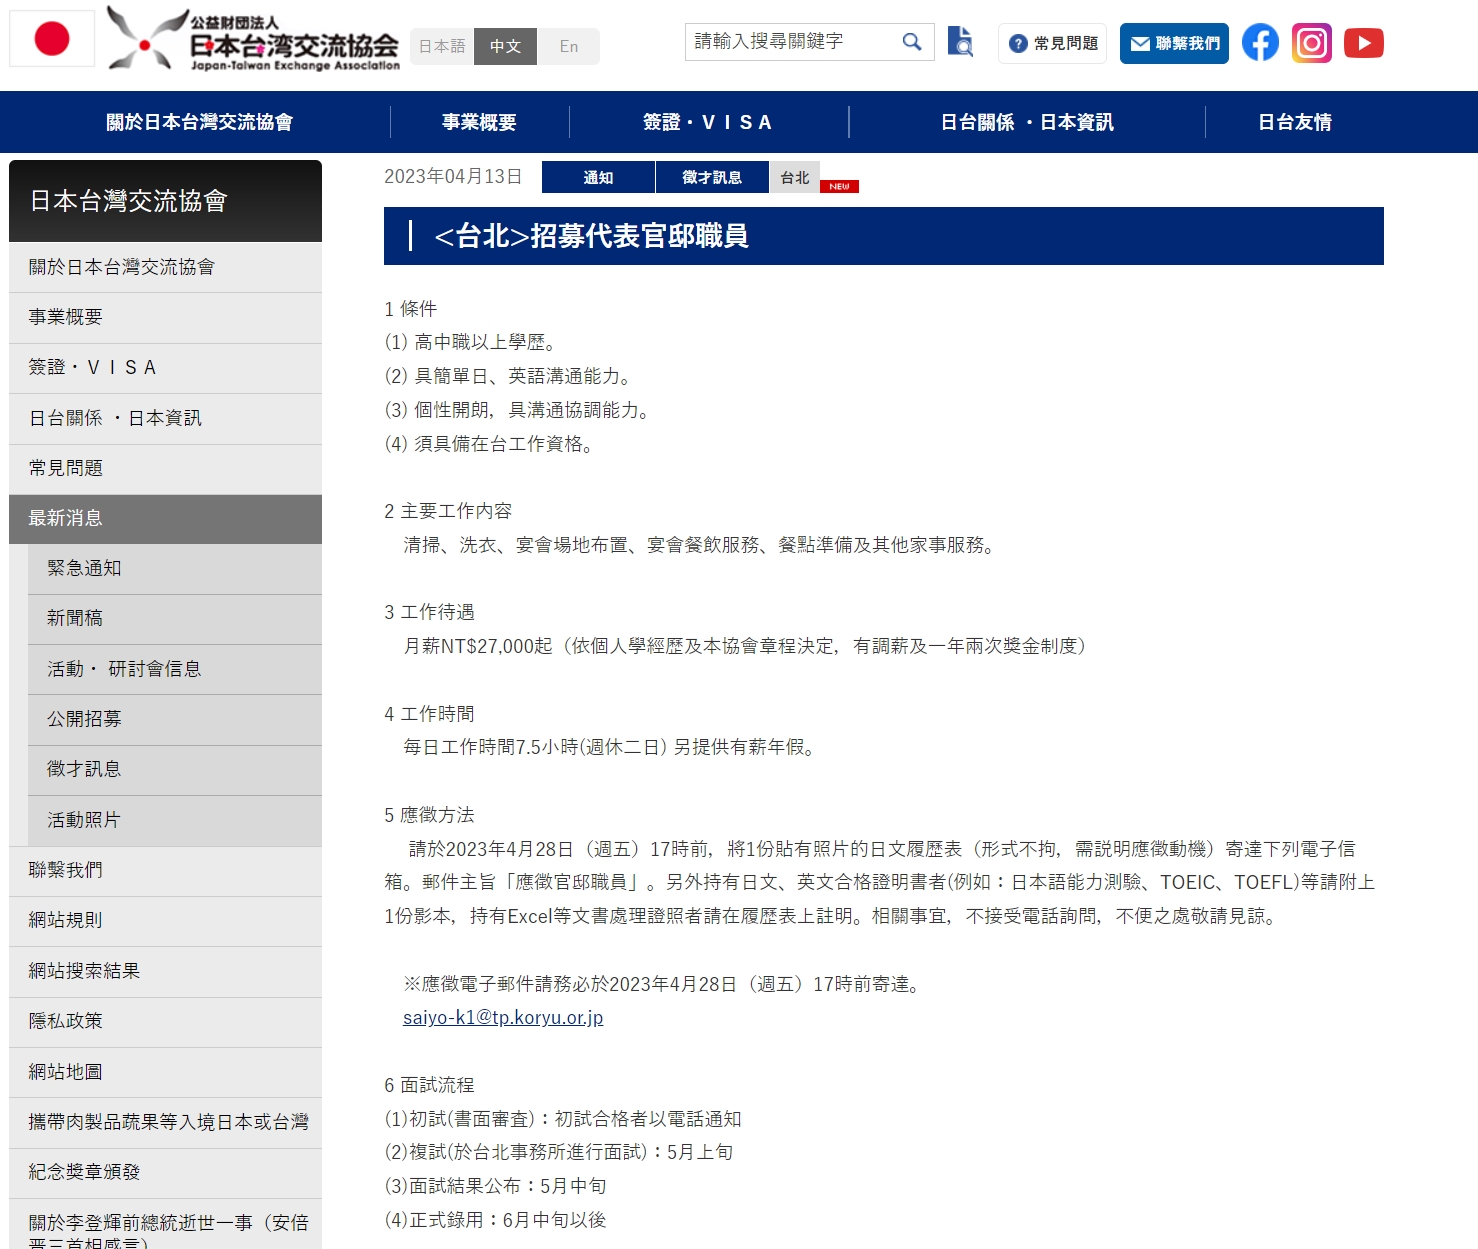The width and height of the screenshot is (1478, 1249).
Task: Open sidebar link 紀念獎章頒發
Action: coord(166,1173)
